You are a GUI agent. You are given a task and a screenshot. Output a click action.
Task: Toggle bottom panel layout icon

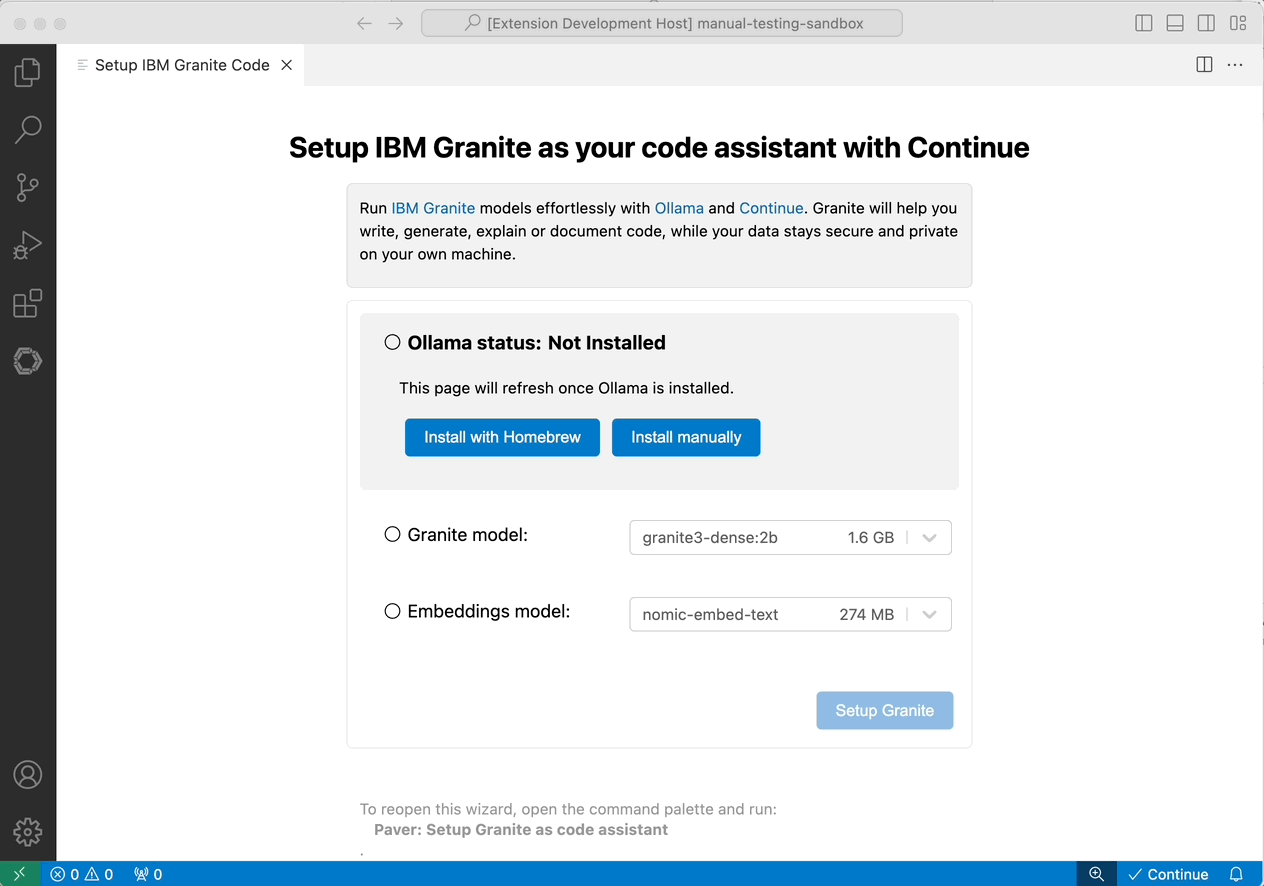point(1175,23)
